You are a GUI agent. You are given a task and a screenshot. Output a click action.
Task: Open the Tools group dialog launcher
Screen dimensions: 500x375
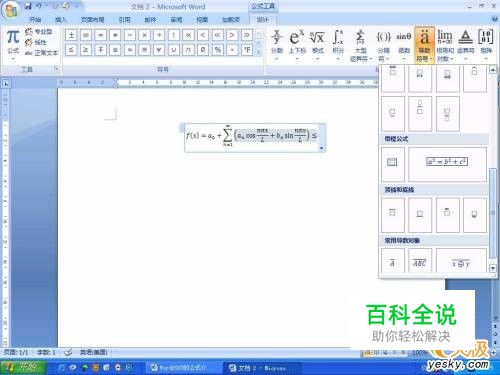click(56, 69)
